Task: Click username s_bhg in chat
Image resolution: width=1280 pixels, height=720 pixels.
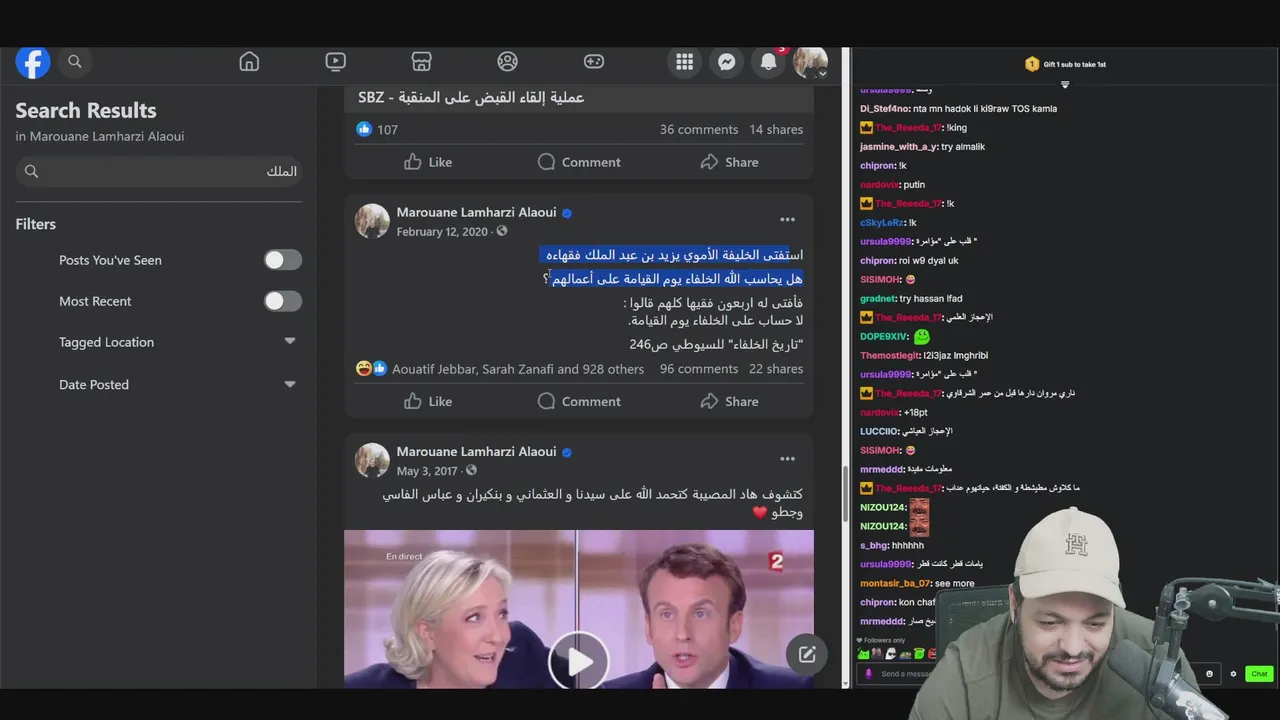Action: tap(875, 545)
